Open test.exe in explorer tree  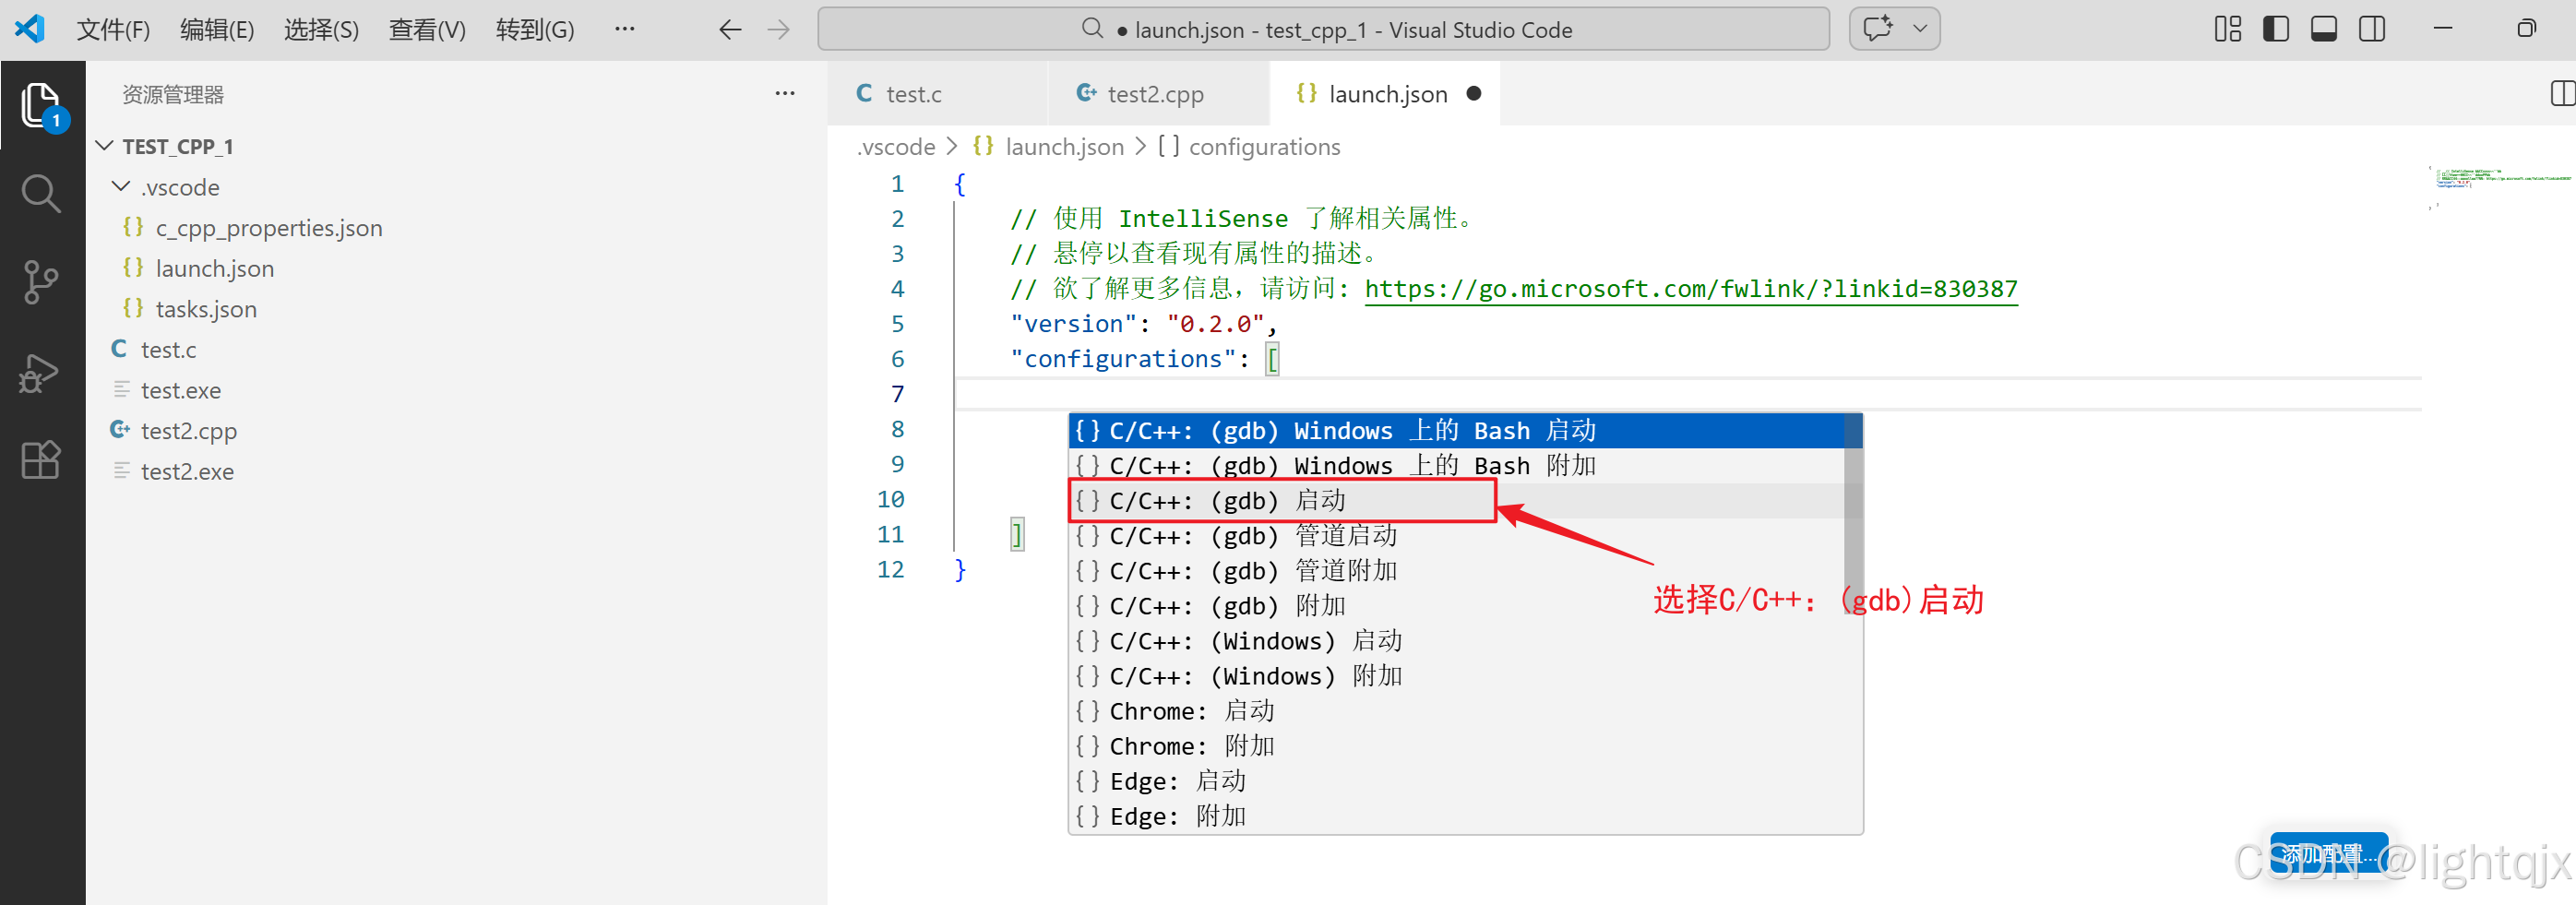[x=180, y=390]
